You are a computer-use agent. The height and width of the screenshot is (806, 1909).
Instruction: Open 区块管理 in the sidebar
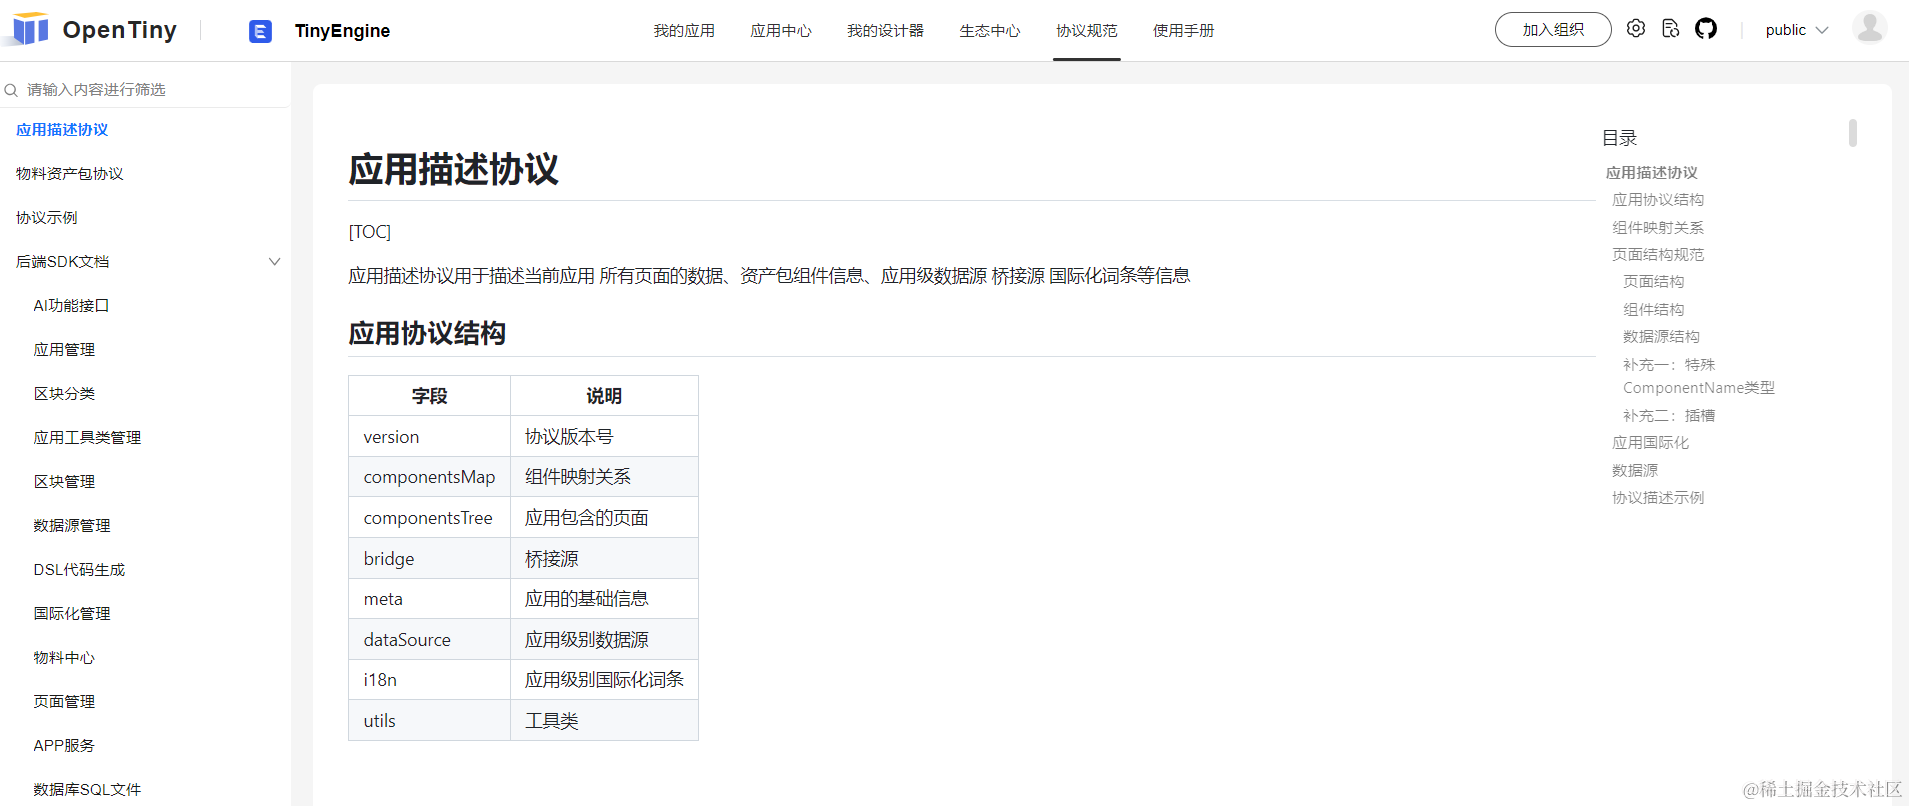[x=64, y=482]
